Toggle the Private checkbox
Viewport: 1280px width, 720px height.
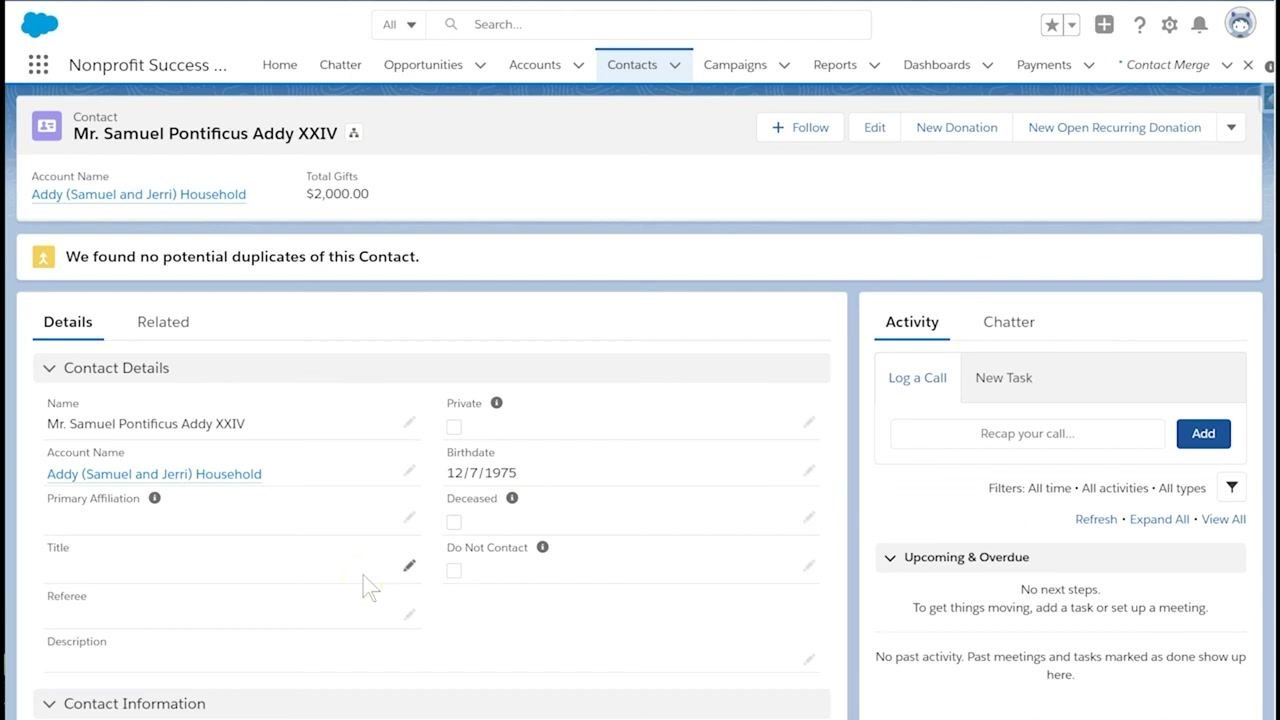[x=454, y=427]
